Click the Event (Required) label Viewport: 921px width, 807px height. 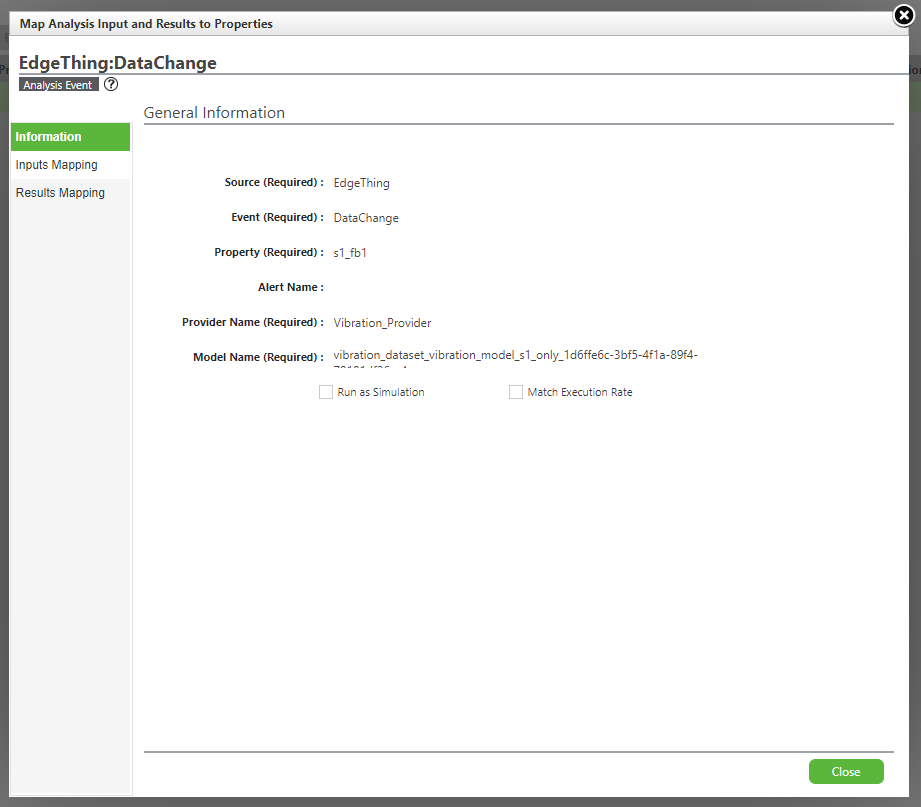(x=277, y=218)
